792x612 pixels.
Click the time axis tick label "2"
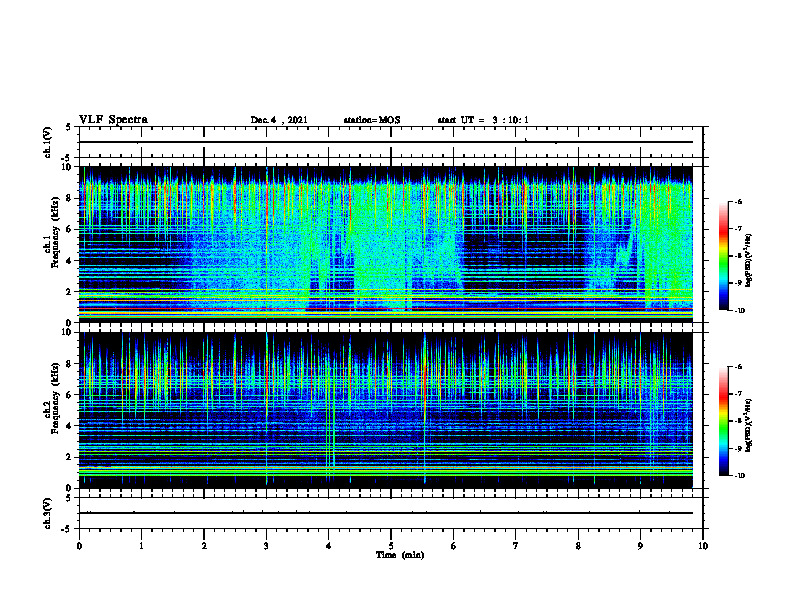(x=204, y=546)
